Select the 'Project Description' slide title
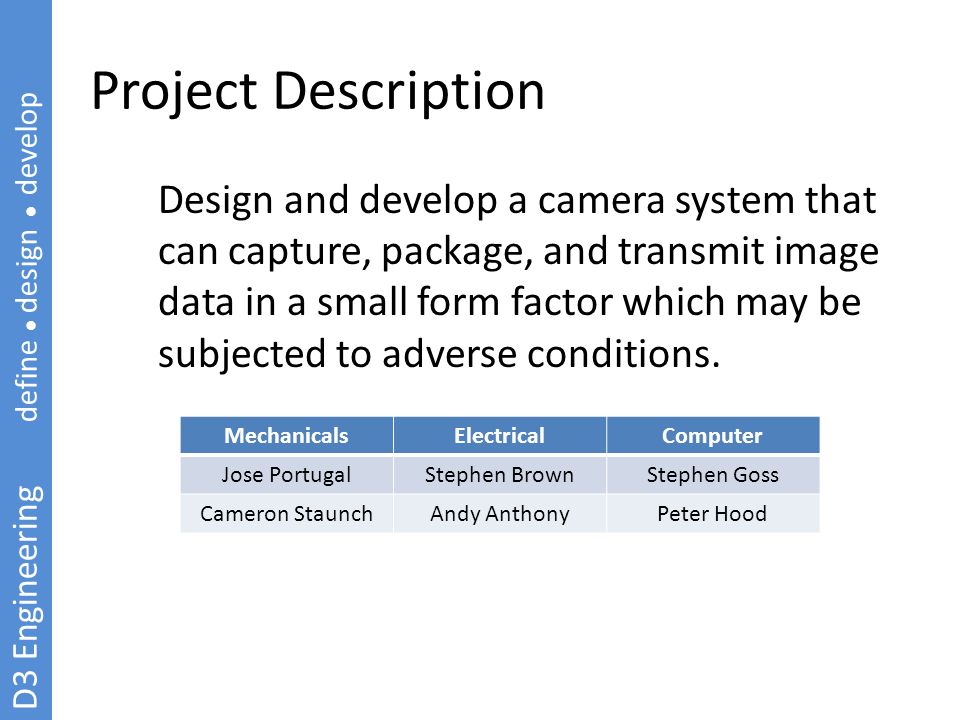The image size is (960, 720). pyautogui.click(x=318, y=92)
